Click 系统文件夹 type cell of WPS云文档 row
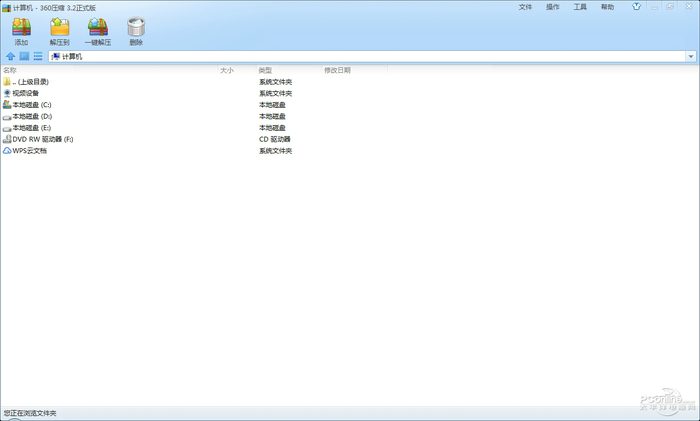700x421 pixels. coord(275,151)
